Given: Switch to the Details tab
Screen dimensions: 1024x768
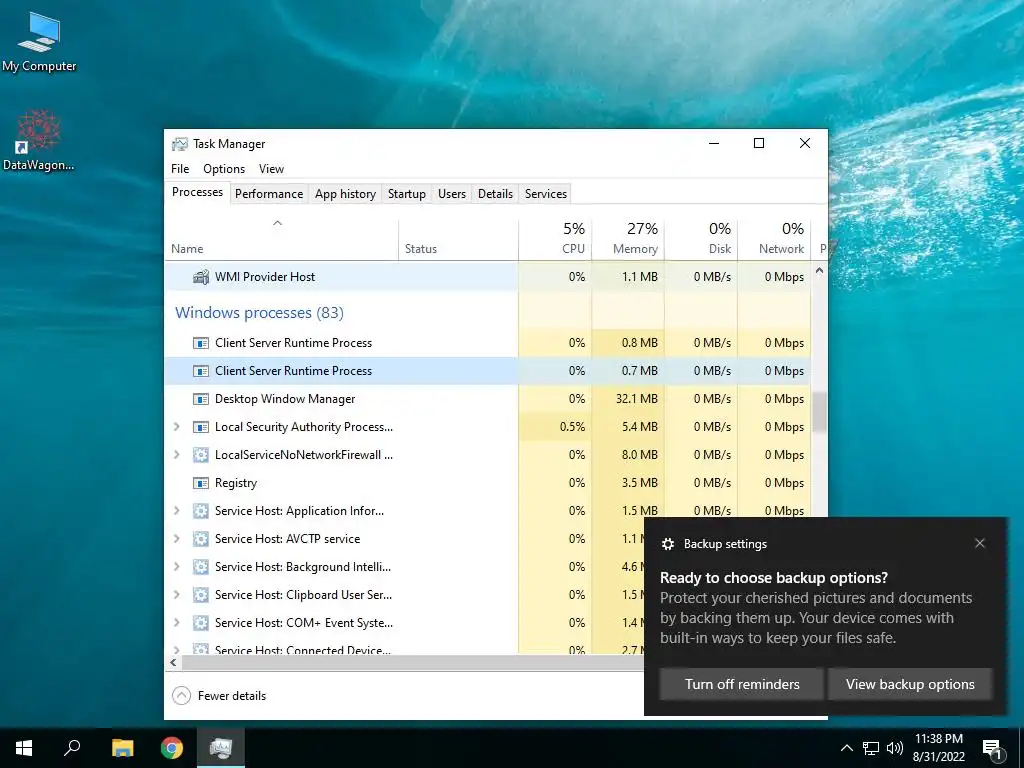Looking at the screenshot, I should tap(495, 194).
